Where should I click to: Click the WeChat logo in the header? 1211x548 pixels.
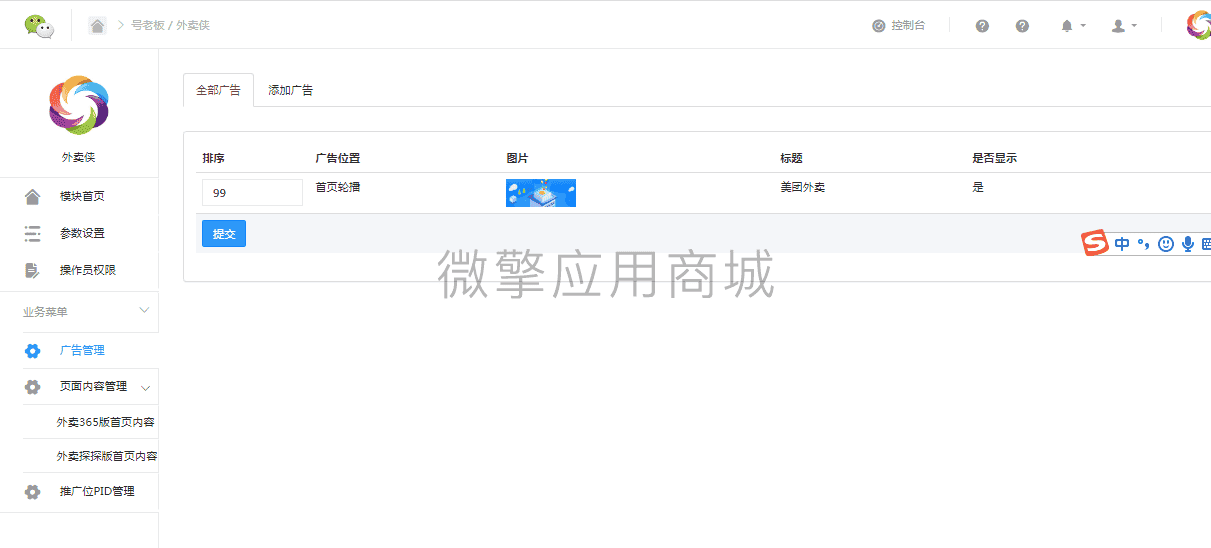pos(40,26)
